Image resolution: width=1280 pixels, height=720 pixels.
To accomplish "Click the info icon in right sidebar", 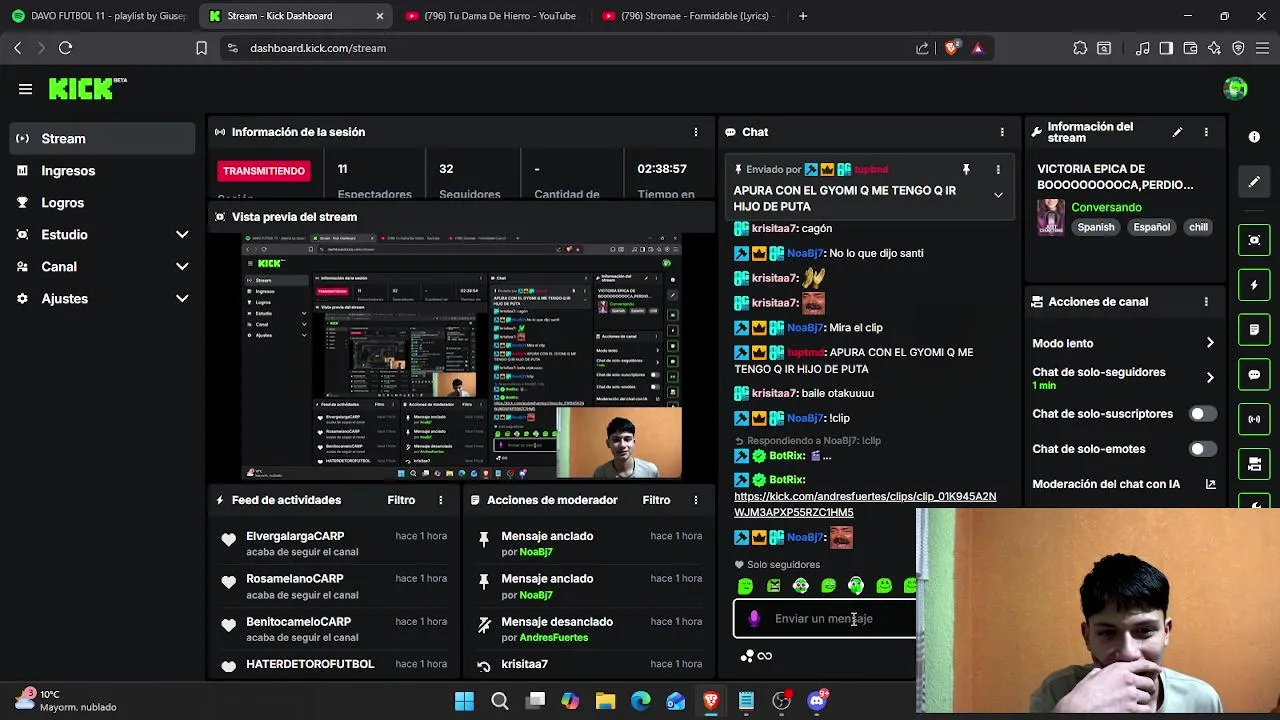I will 1254,136.
